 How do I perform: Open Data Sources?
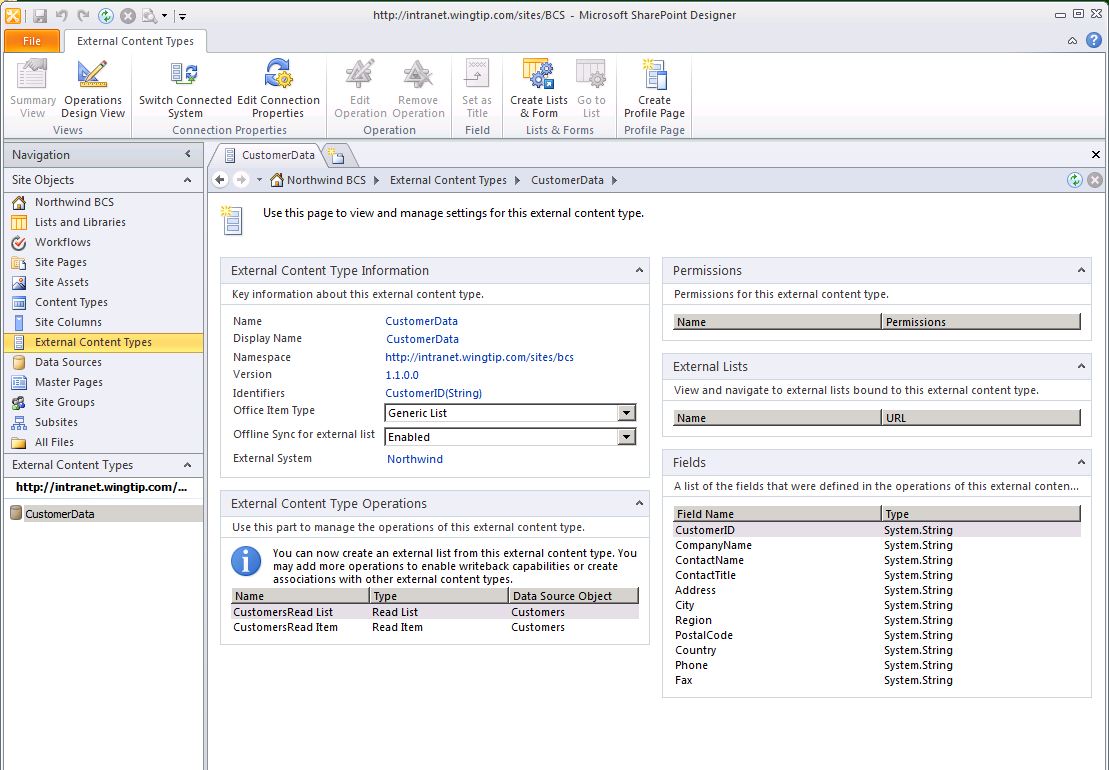point(103,362)
